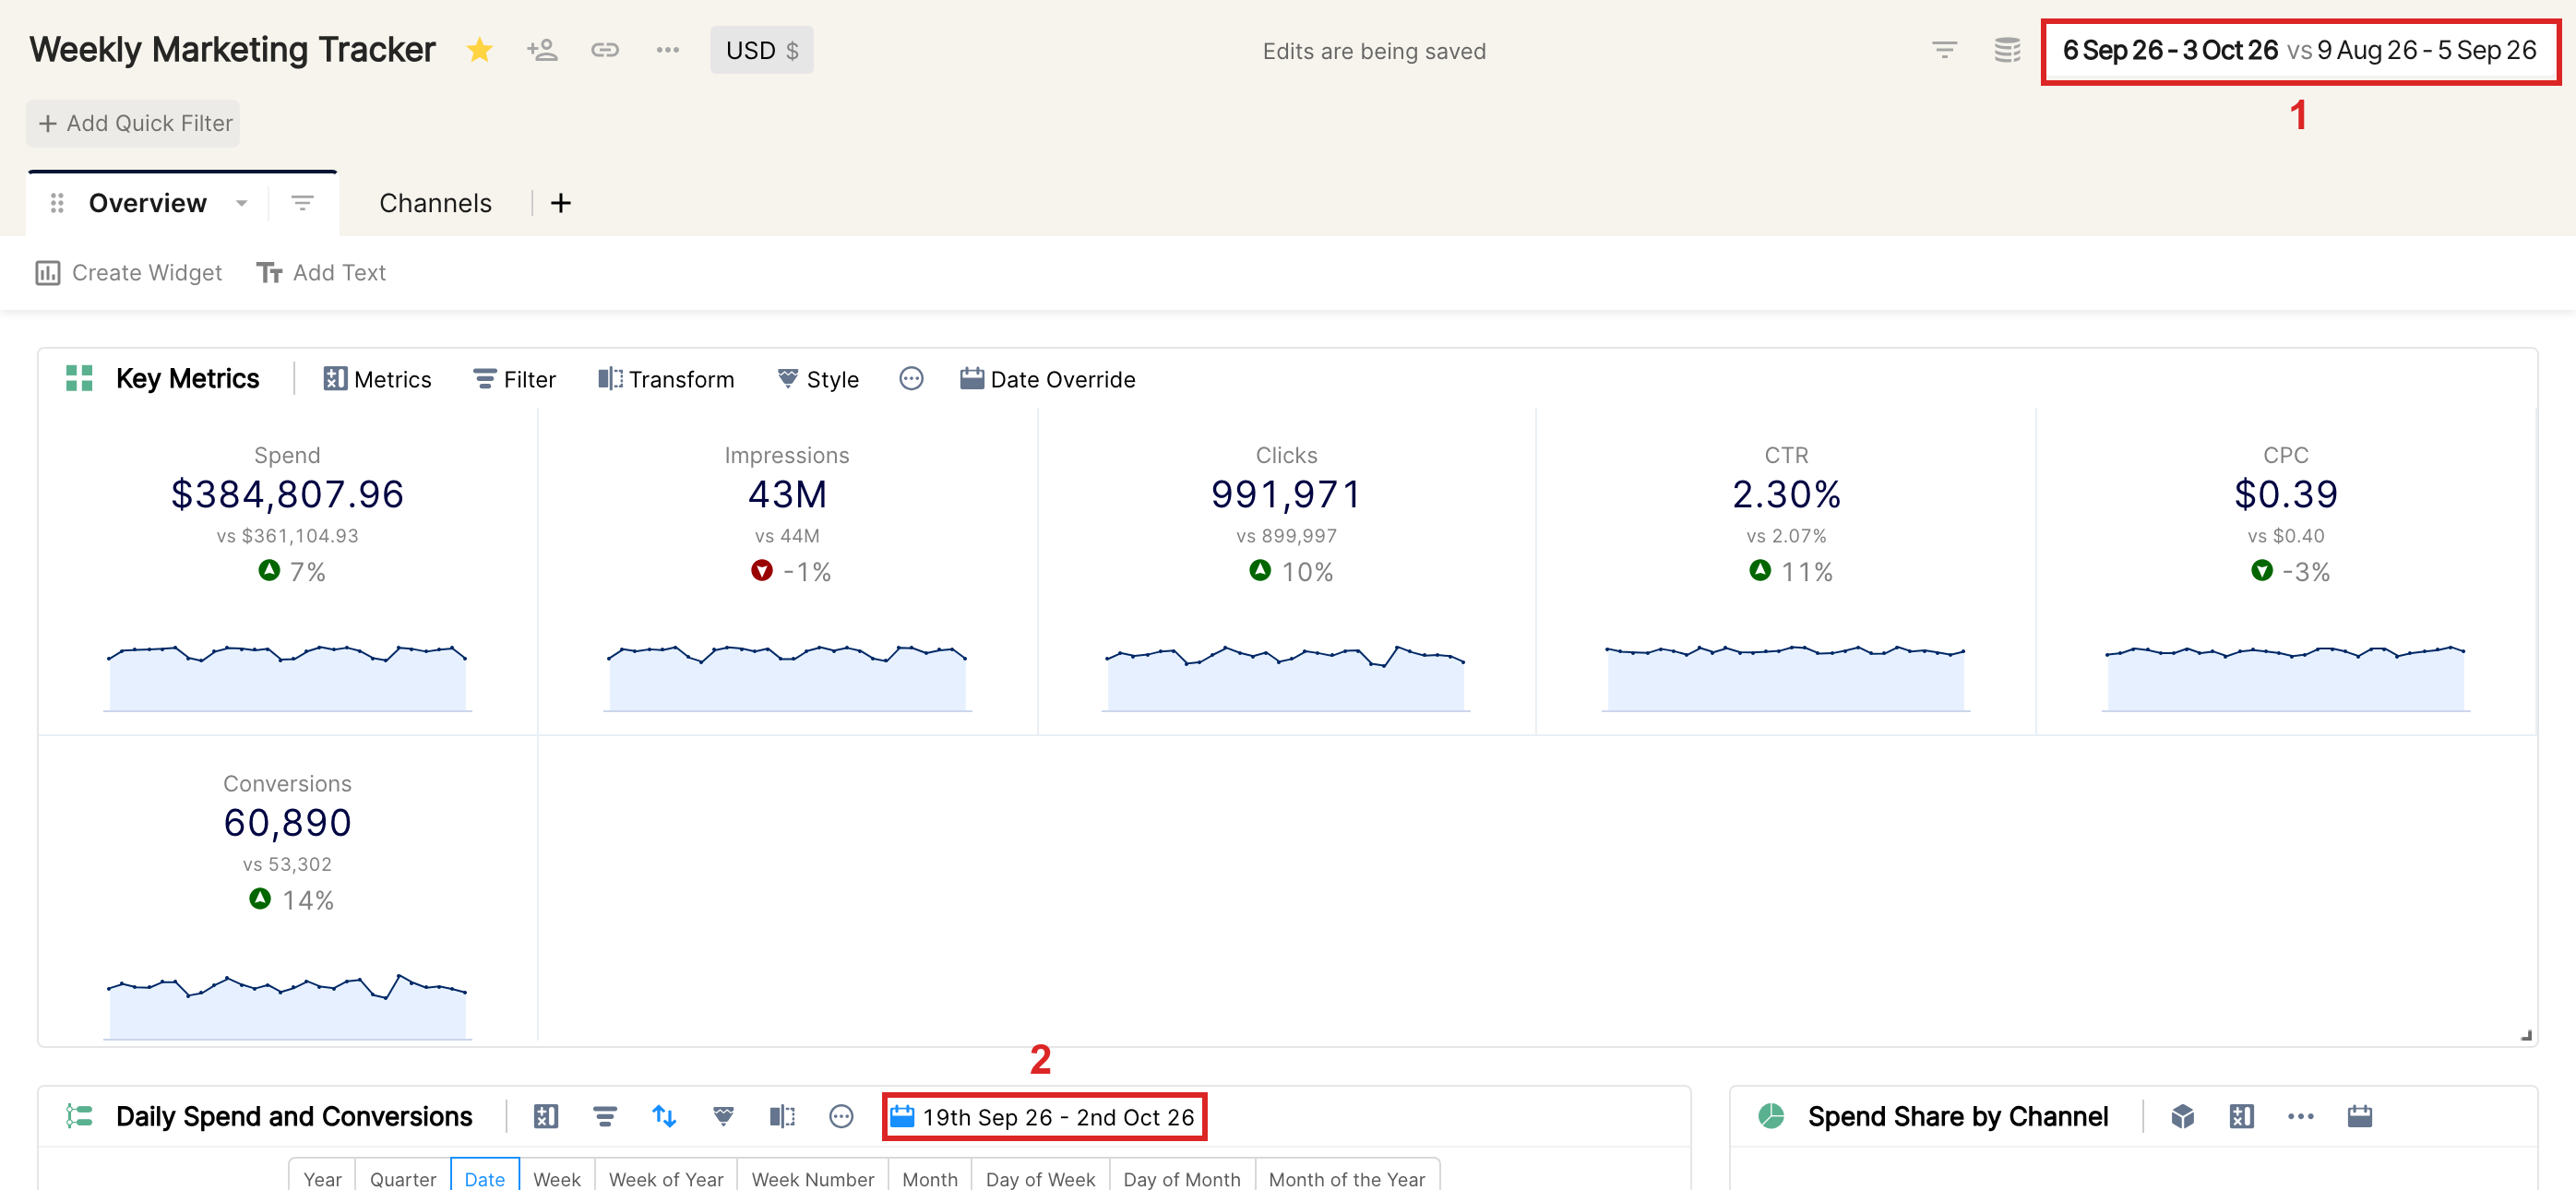Open the share/add user icon

click(x=542, y=50)
